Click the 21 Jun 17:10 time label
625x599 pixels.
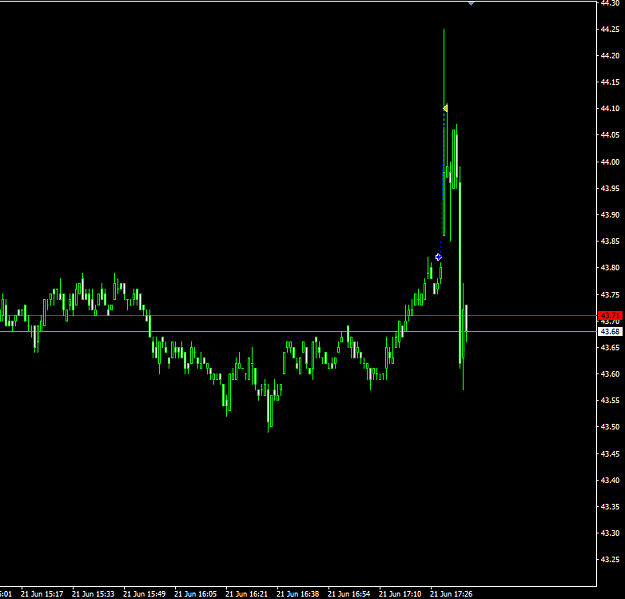(400, 594)
